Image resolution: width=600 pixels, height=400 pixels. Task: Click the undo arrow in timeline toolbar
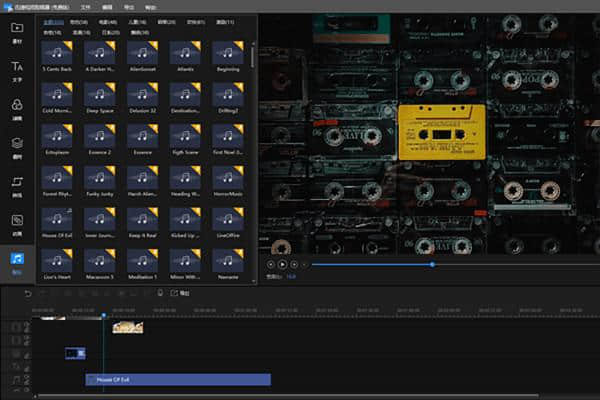tap(28, 293)
